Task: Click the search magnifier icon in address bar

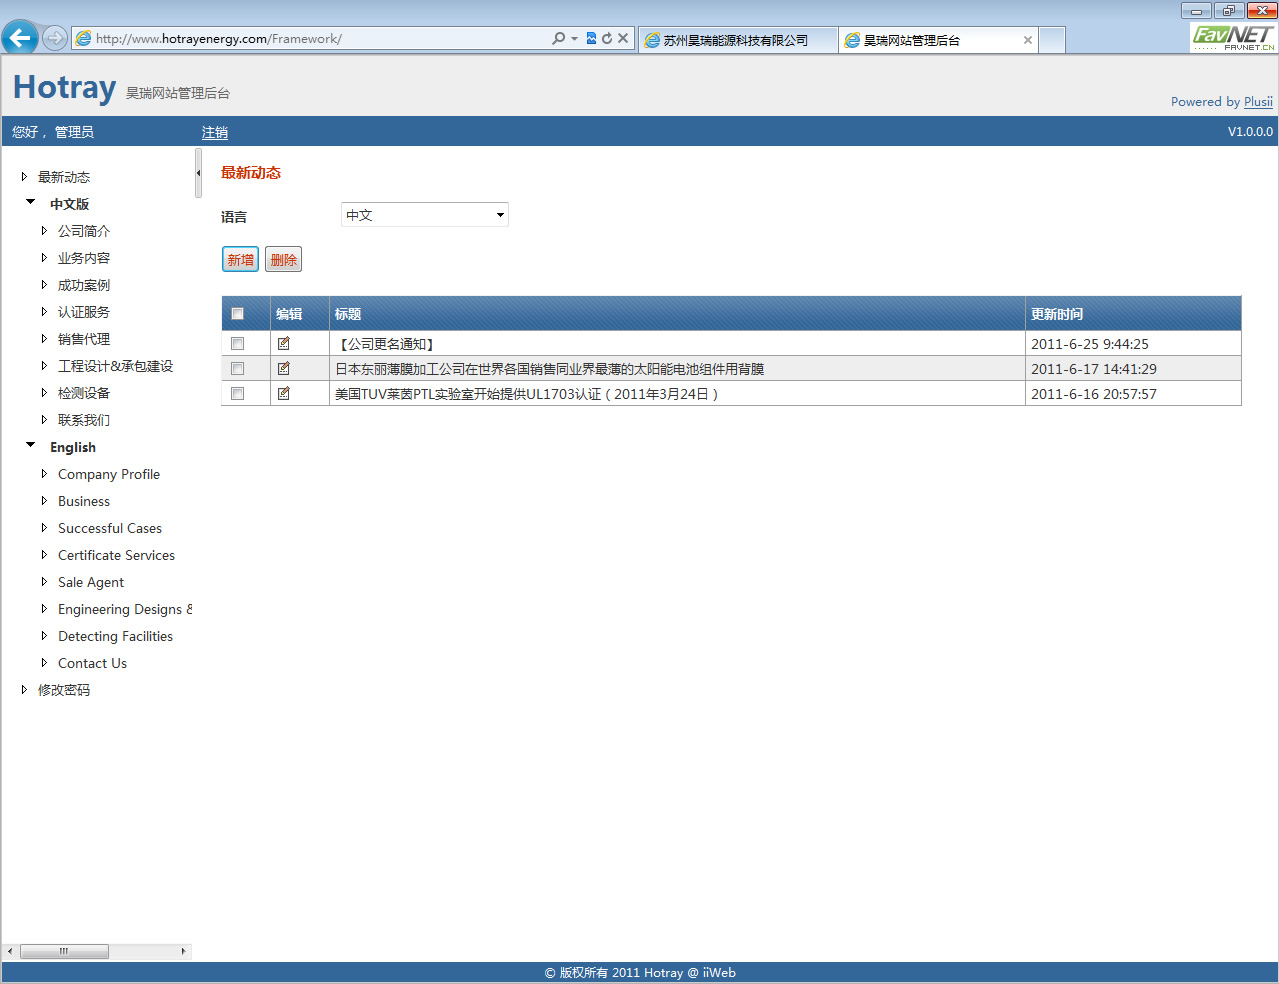Action: [558, 39]
